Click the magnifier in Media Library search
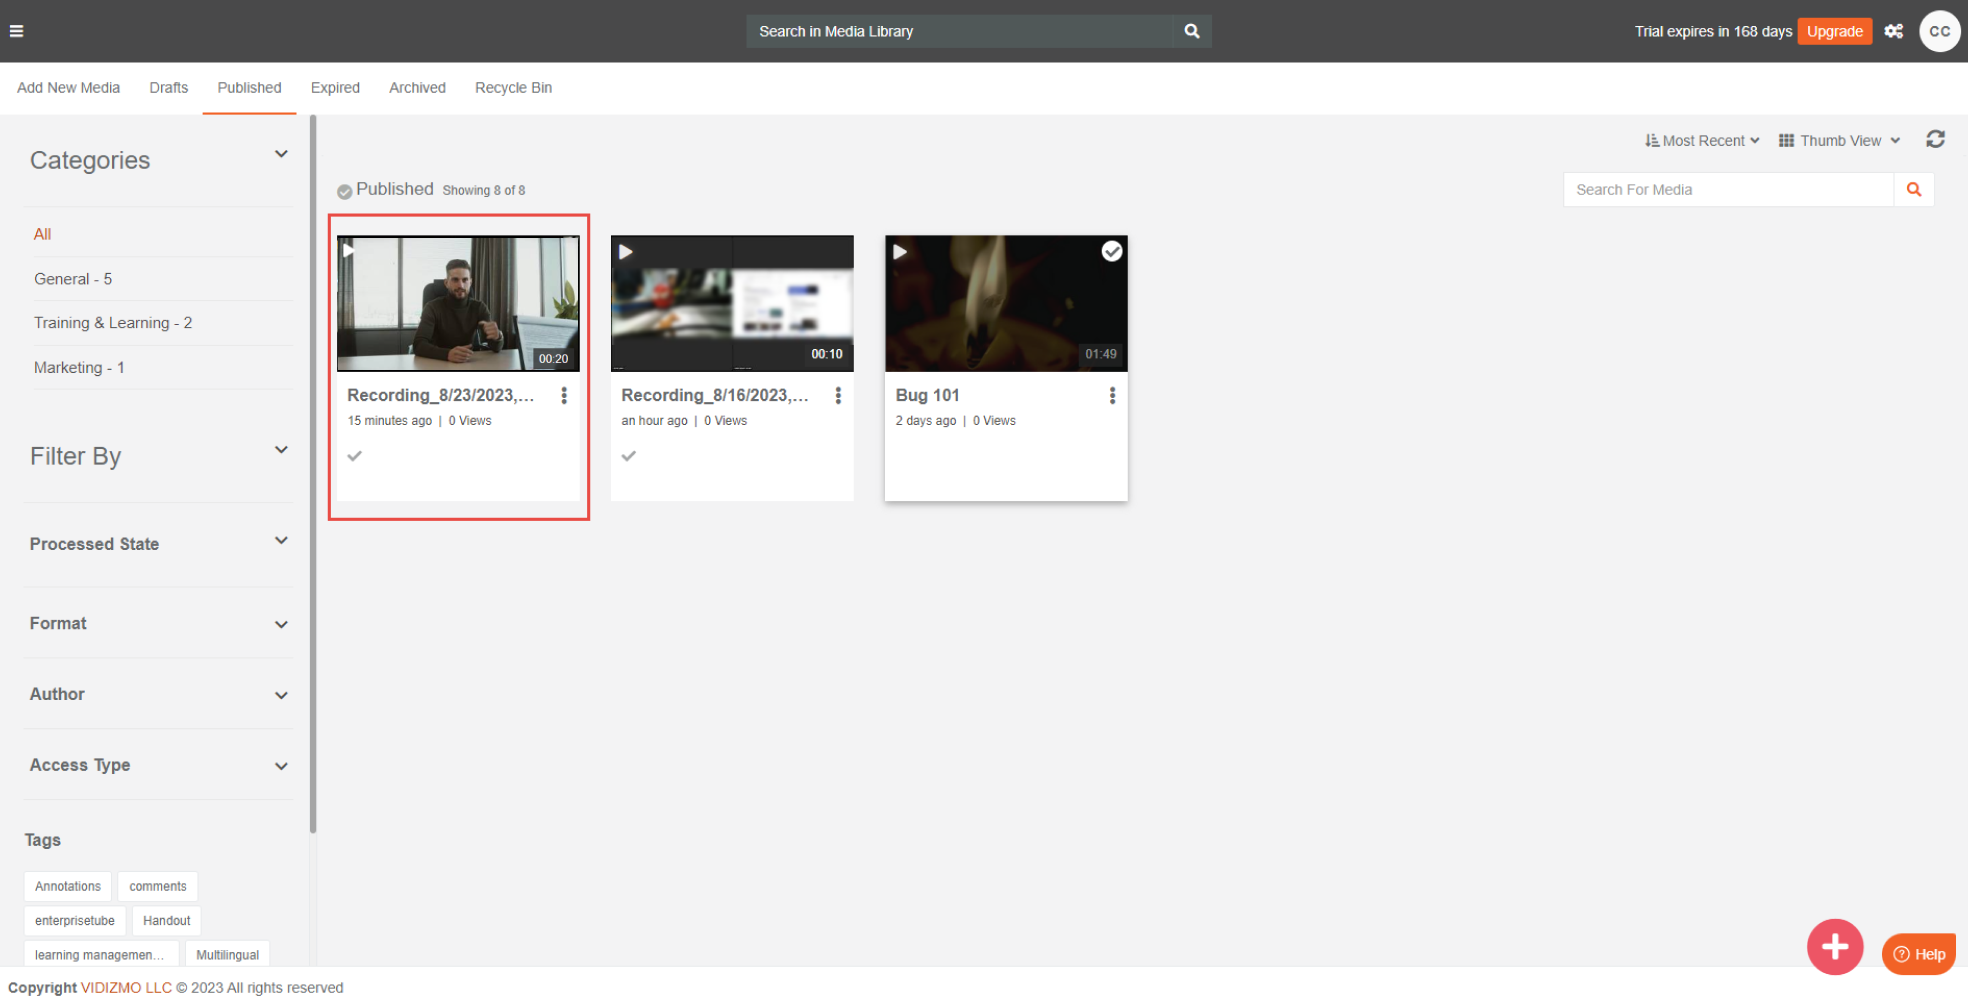Image resolution: width=1968 pixels, height=998 pixels. click(1191, 31)
